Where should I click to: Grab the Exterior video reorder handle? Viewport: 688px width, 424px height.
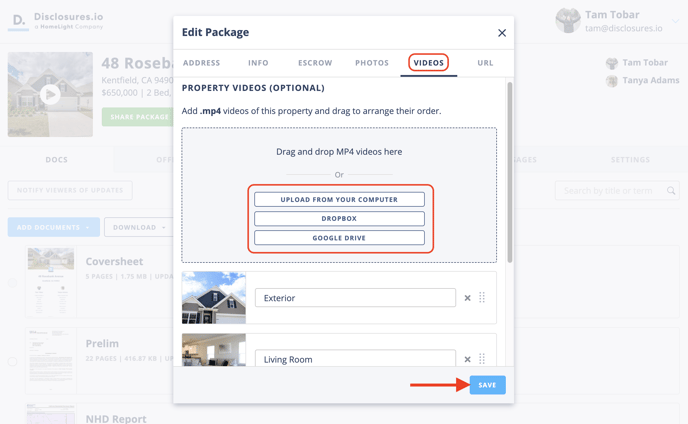pos(482,298)
